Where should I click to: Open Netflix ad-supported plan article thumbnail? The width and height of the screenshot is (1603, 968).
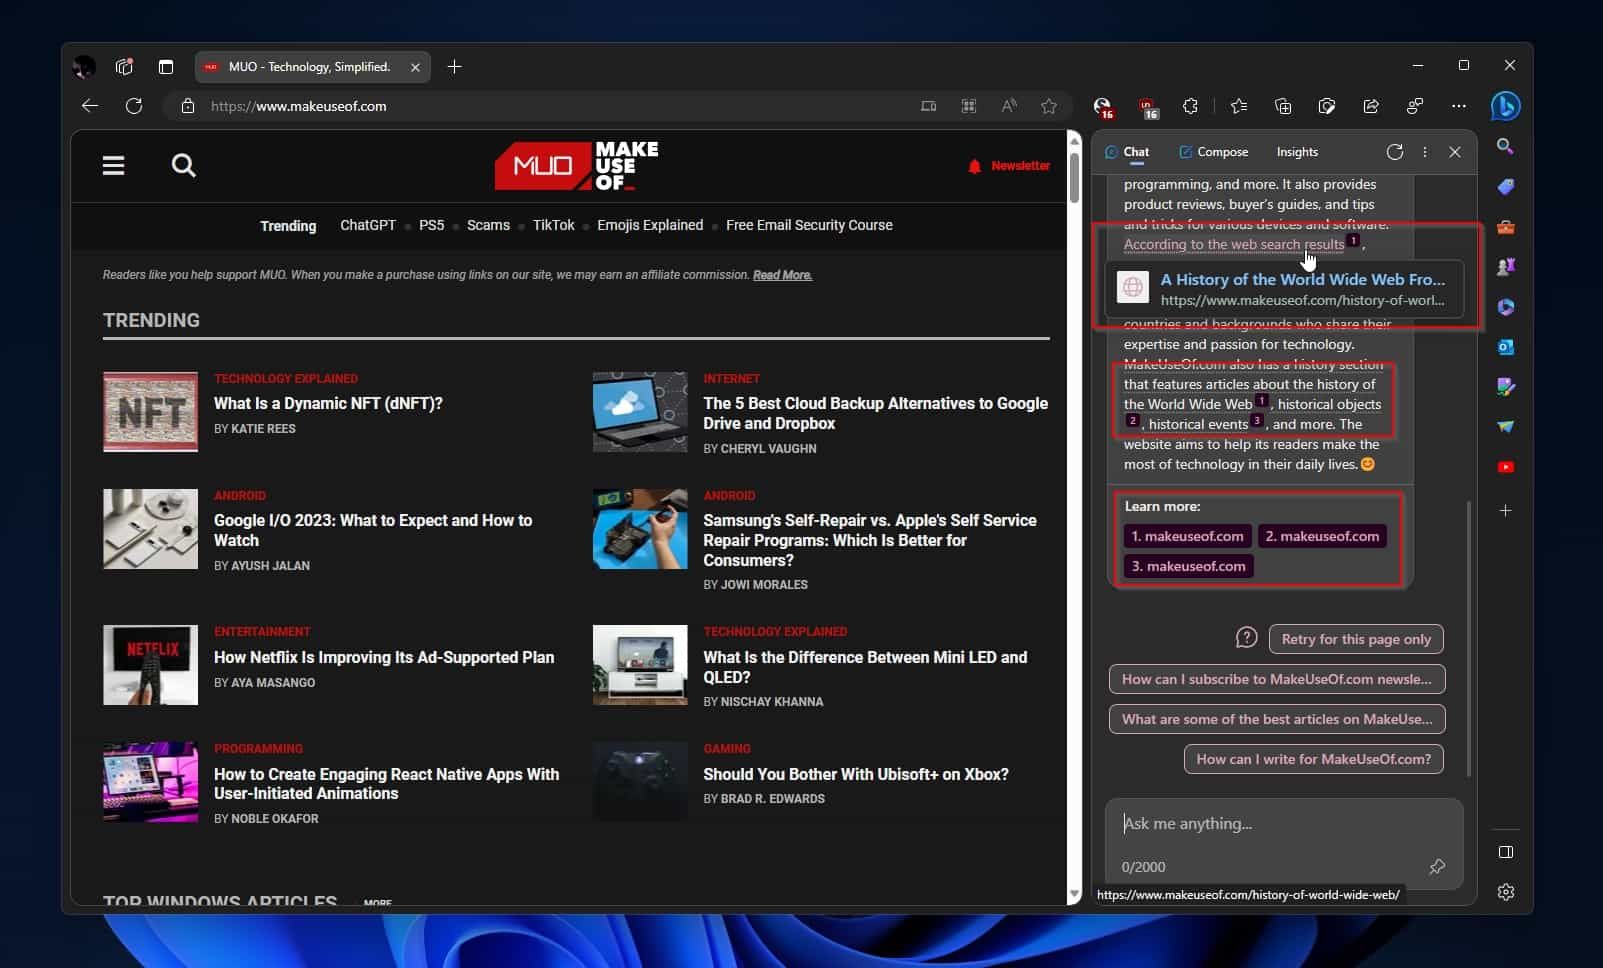click(150, 665)
